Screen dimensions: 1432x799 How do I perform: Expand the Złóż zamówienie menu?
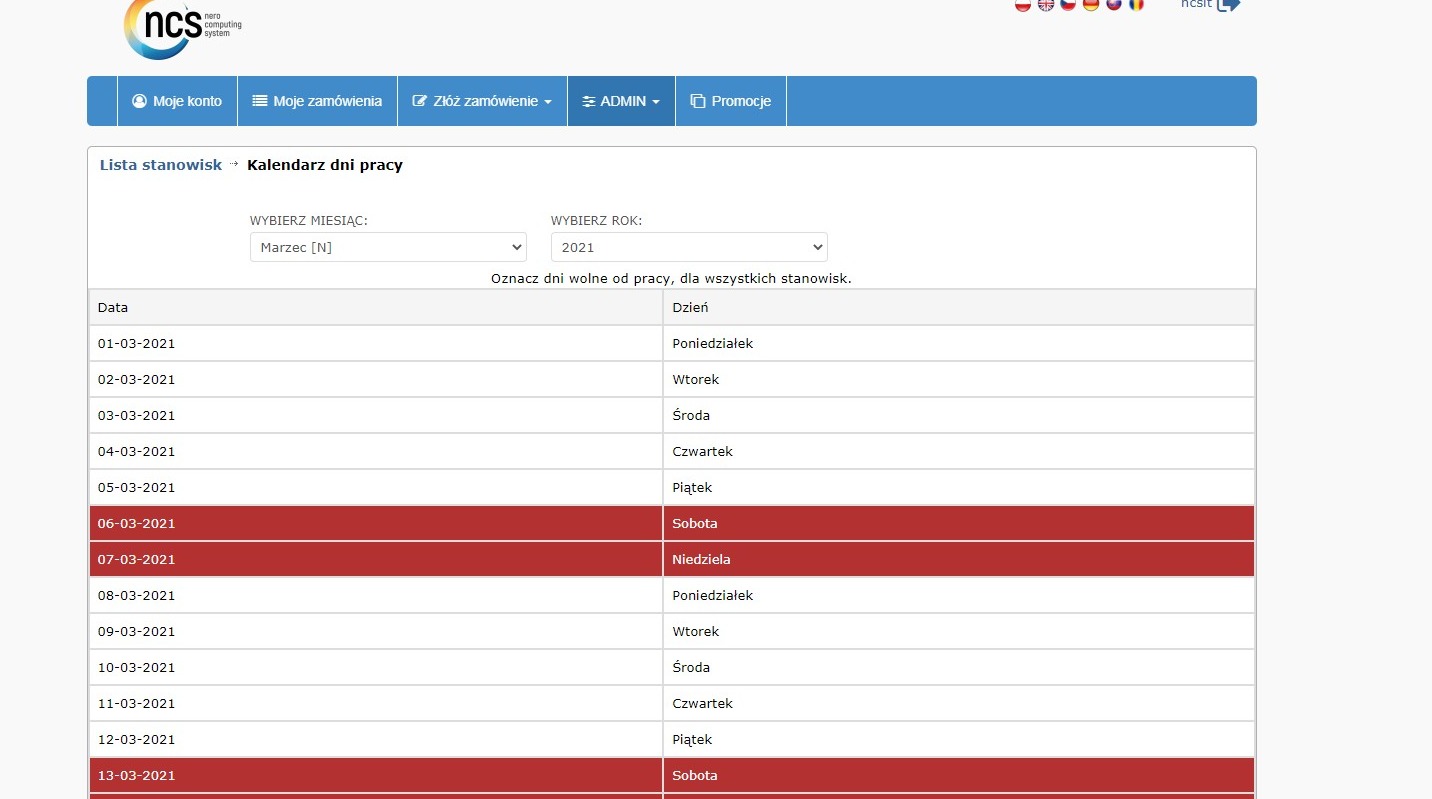pyautogui.click(x=482, y=101)
